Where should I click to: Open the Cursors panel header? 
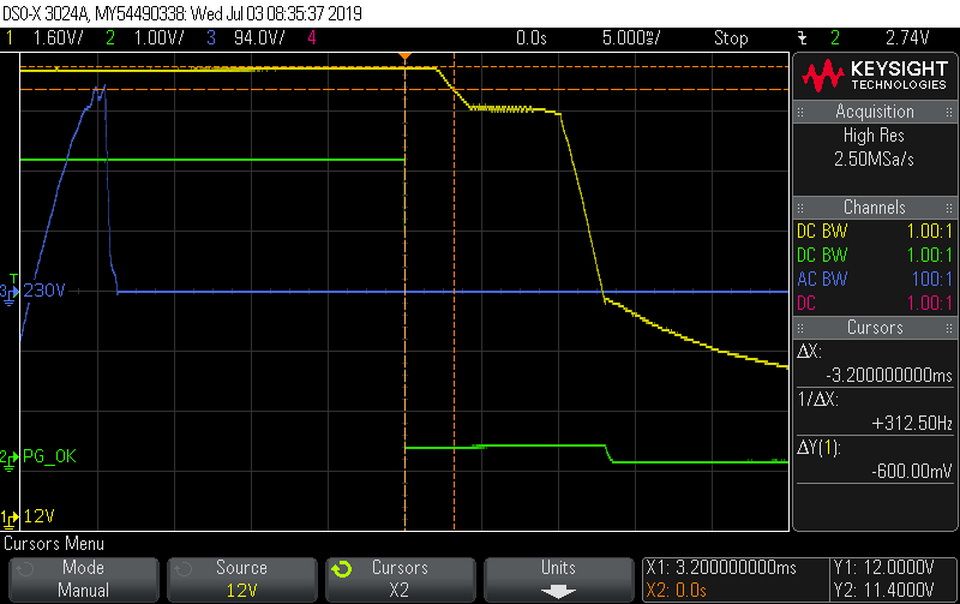point(874,327)
